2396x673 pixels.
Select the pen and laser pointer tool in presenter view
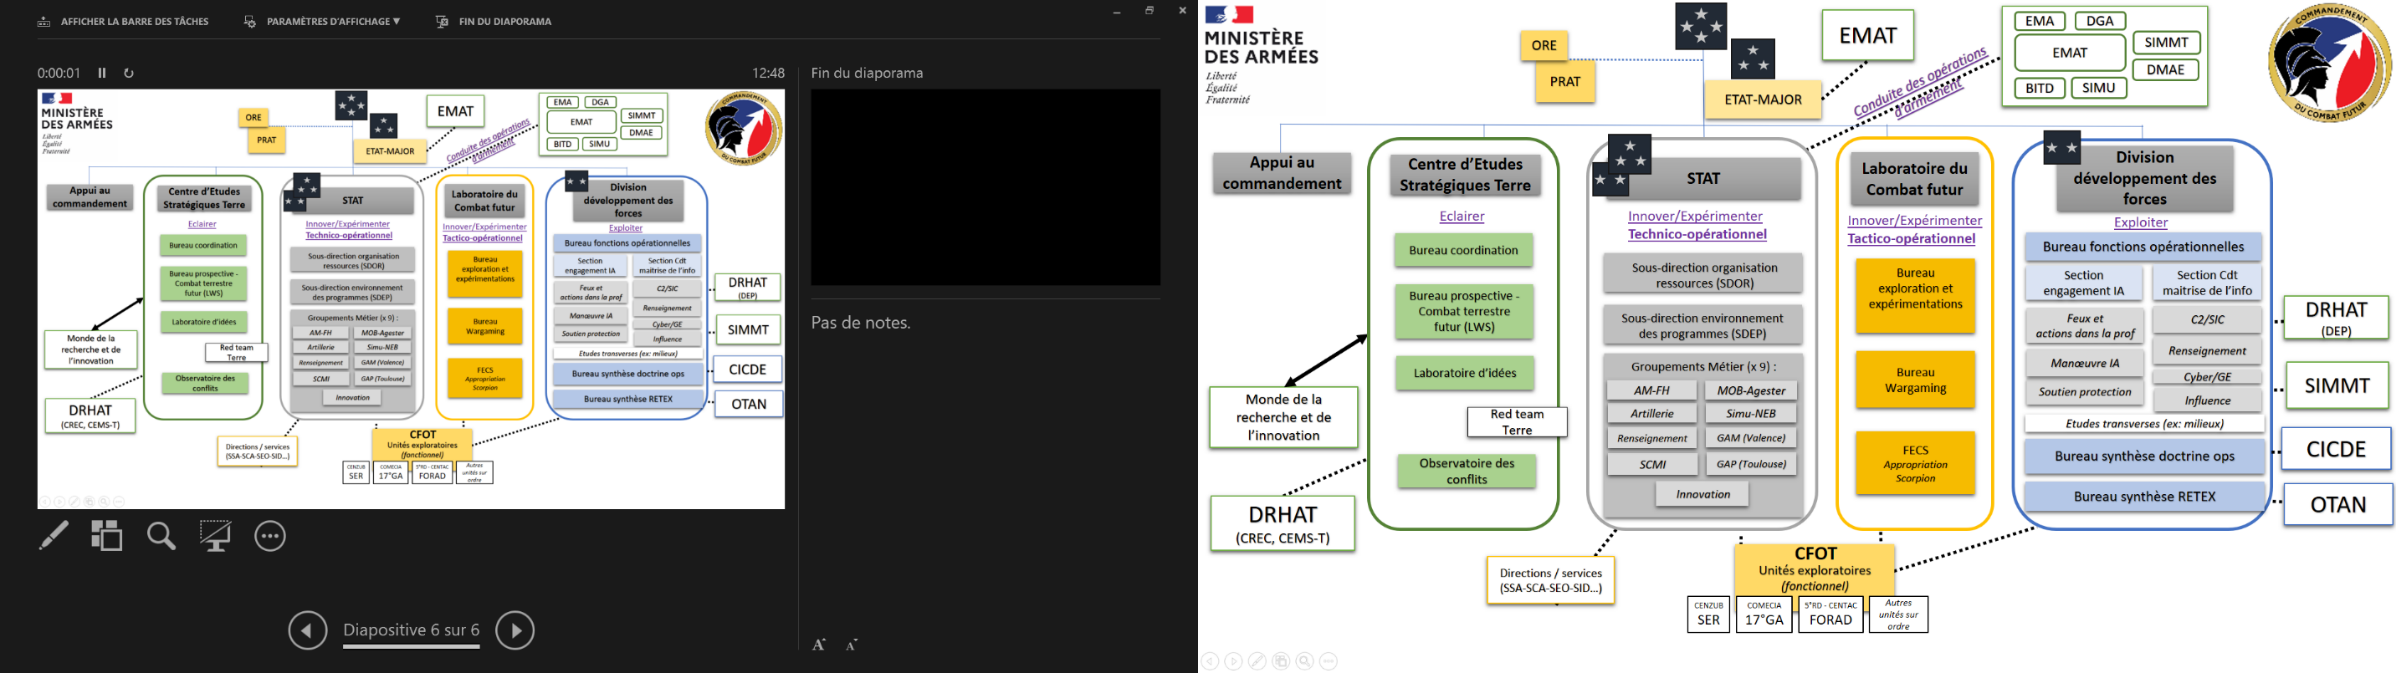pyautogui.click(x=54, y=536)
